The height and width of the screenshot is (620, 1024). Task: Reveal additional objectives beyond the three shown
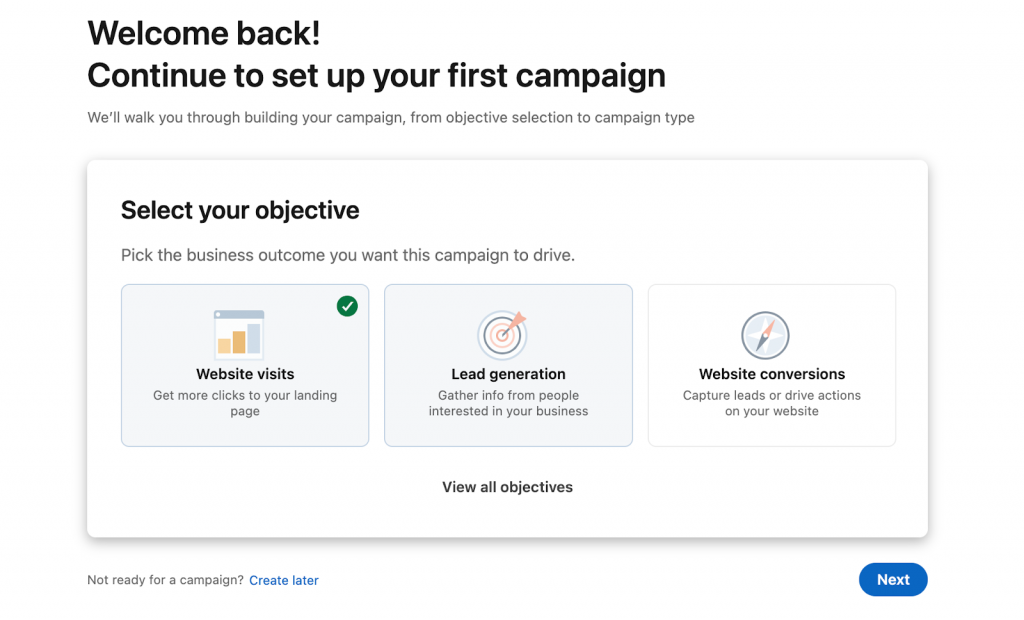(x=507, y=487)
